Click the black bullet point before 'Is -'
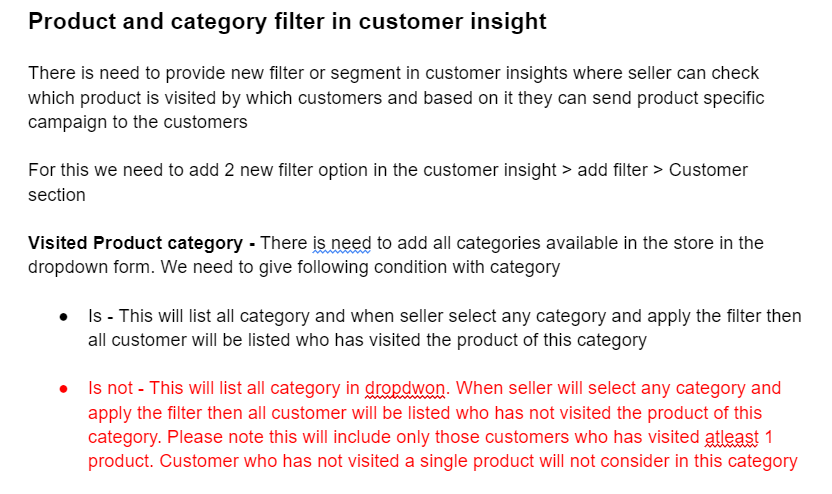Image resolution: width=832 pixels, height=494 pixels. coord(63,316)
